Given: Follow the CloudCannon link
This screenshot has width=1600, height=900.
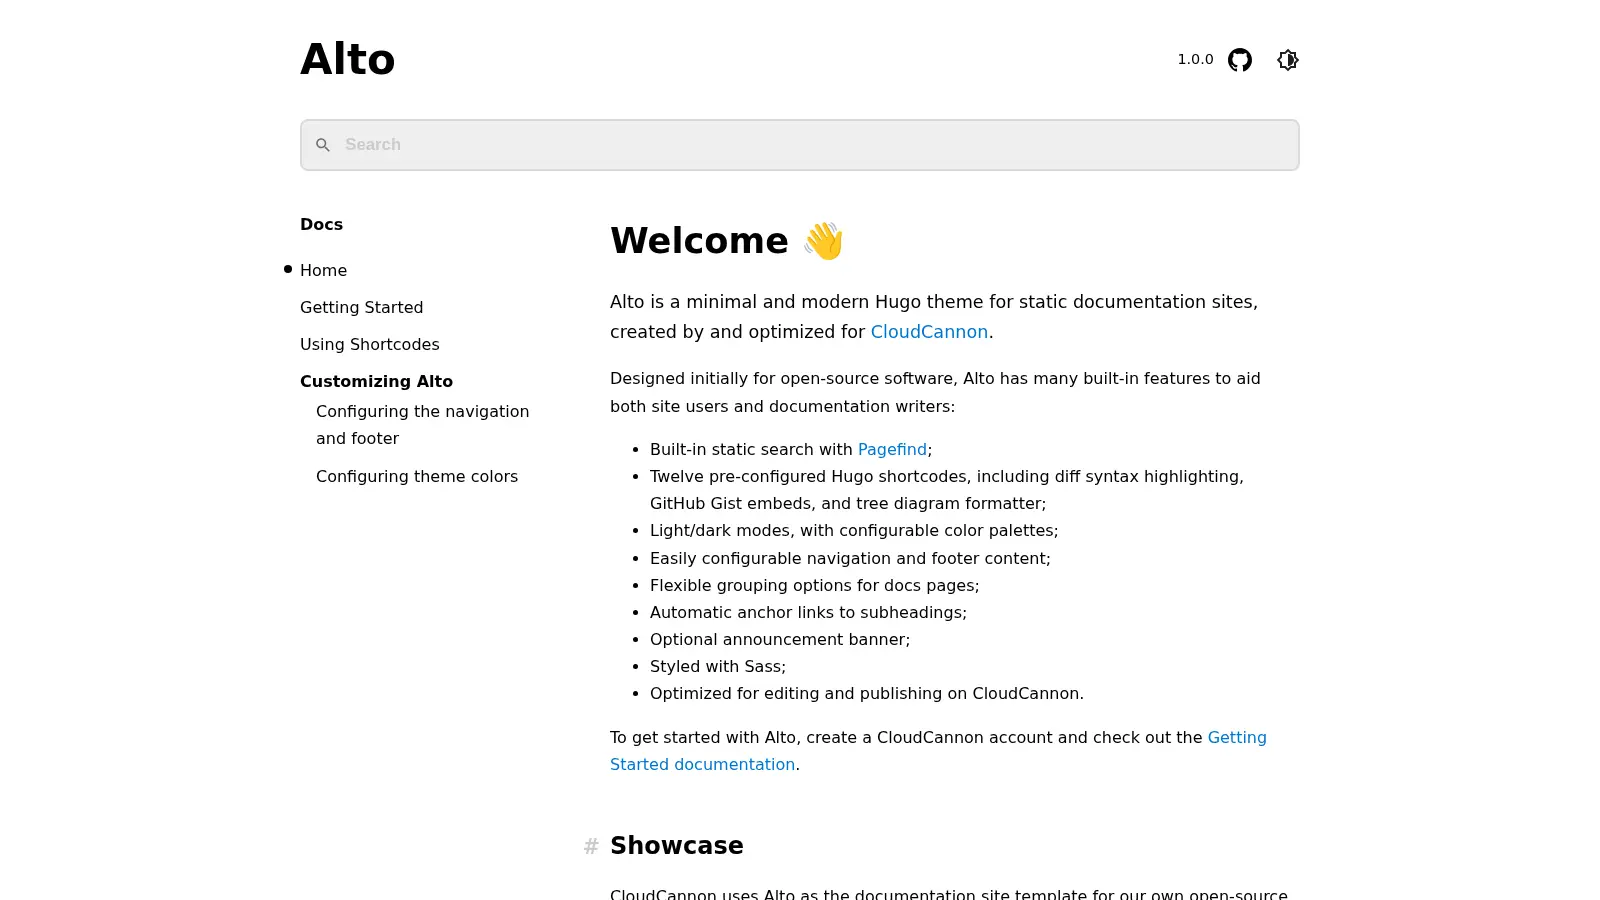Looking at the screenshot, I should pos(929,332).
